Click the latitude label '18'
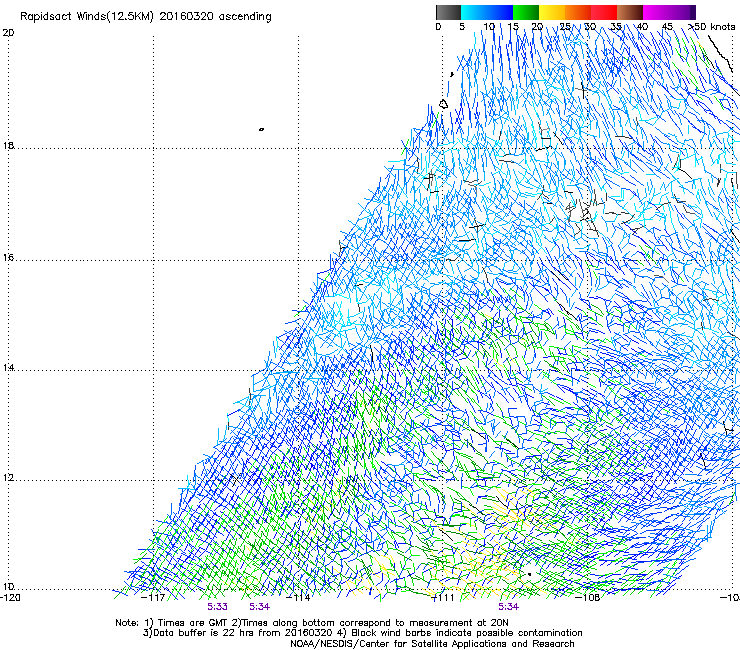Screen dimensions: 740x650 (x=8, y=145)
